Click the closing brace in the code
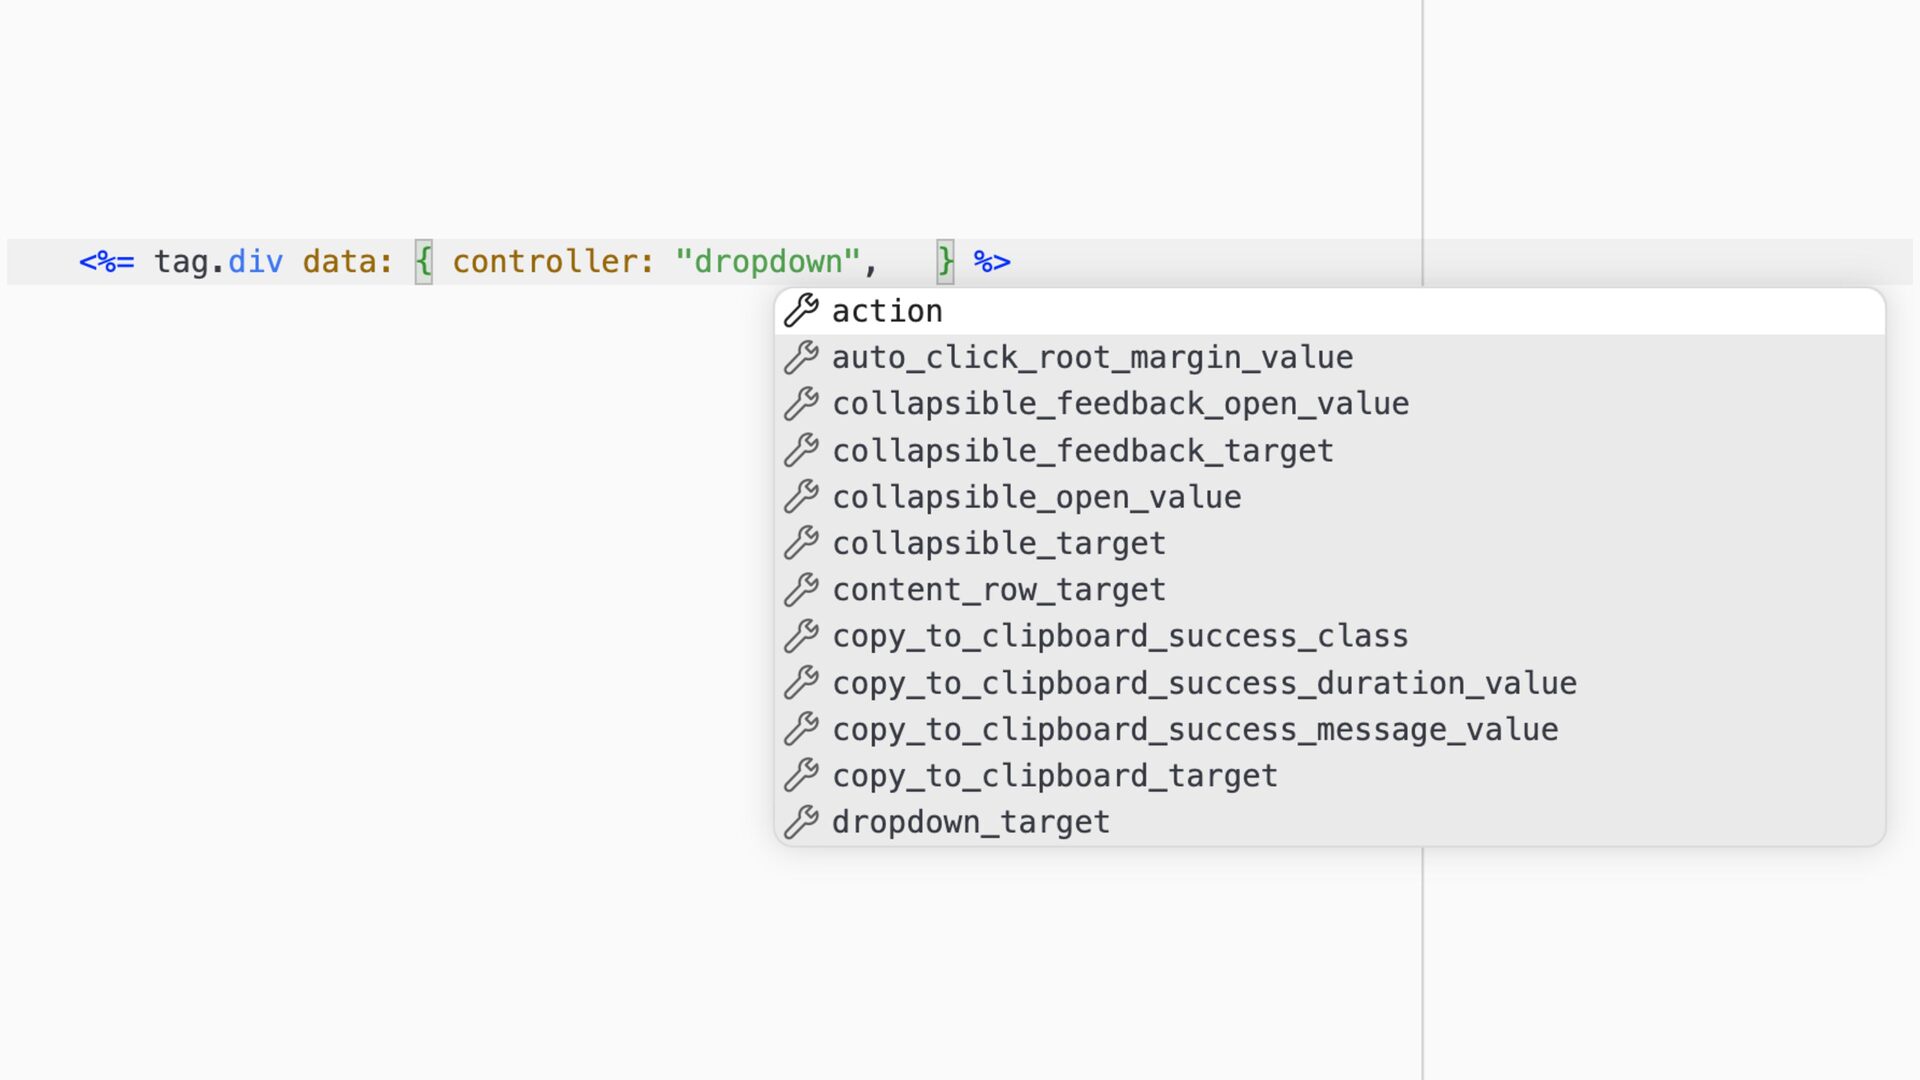The height and width of the screenshot is (1080, 1920). point(945,262)
